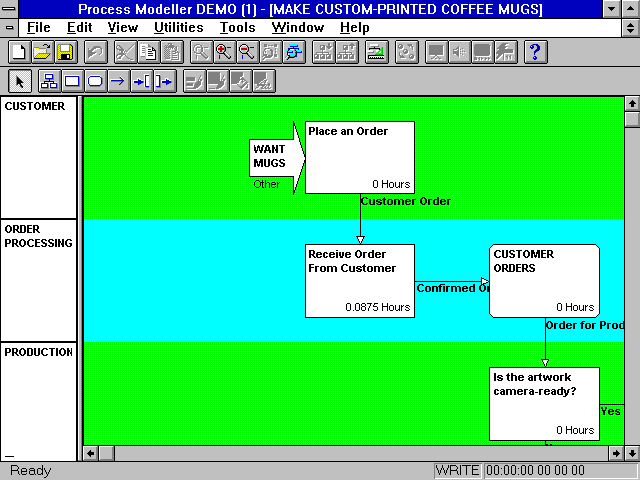Open the Utilities menu
Image resolution: width=640 pixels, height=480 pixels.
(x=178, y=28)
